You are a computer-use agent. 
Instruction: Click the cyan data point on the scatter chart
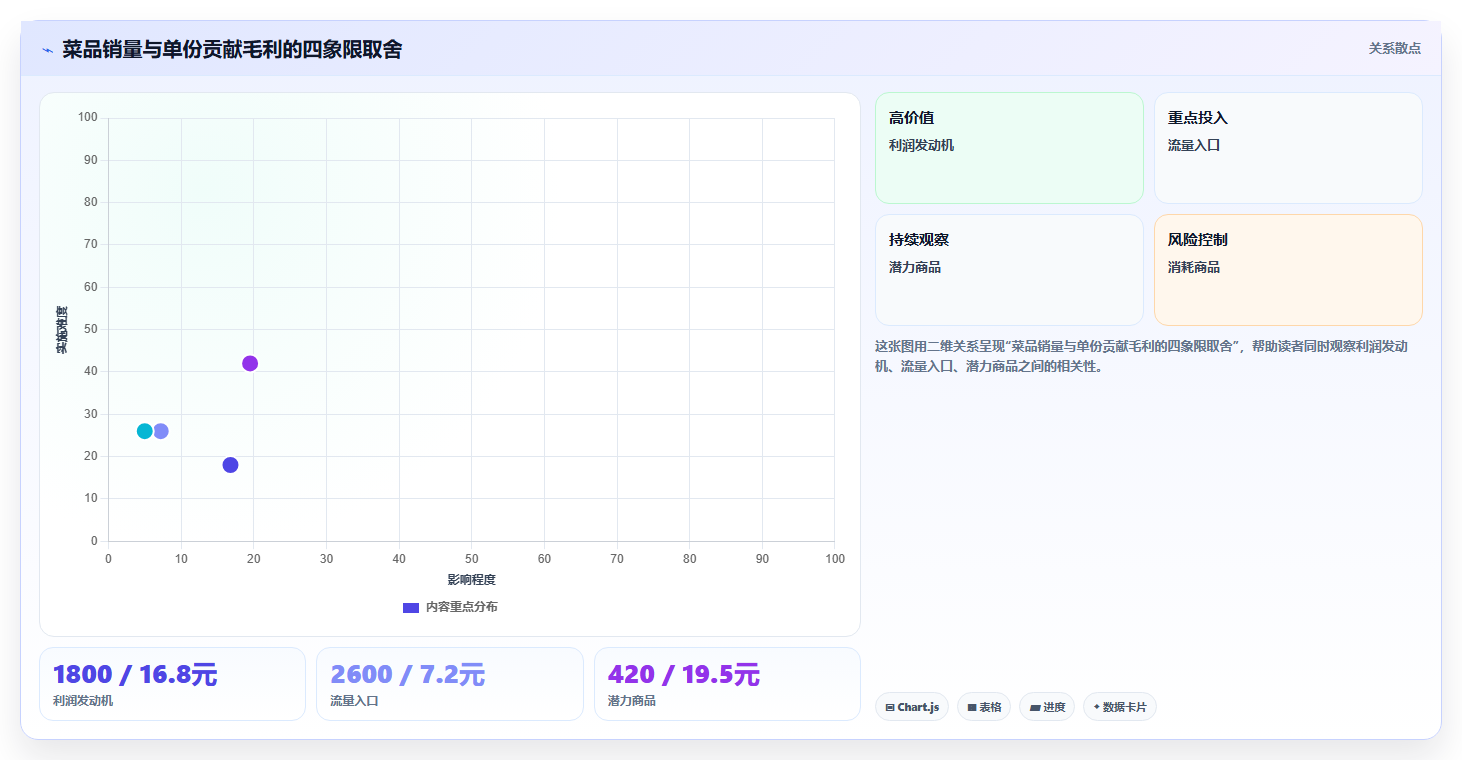[x=145, y=431]
